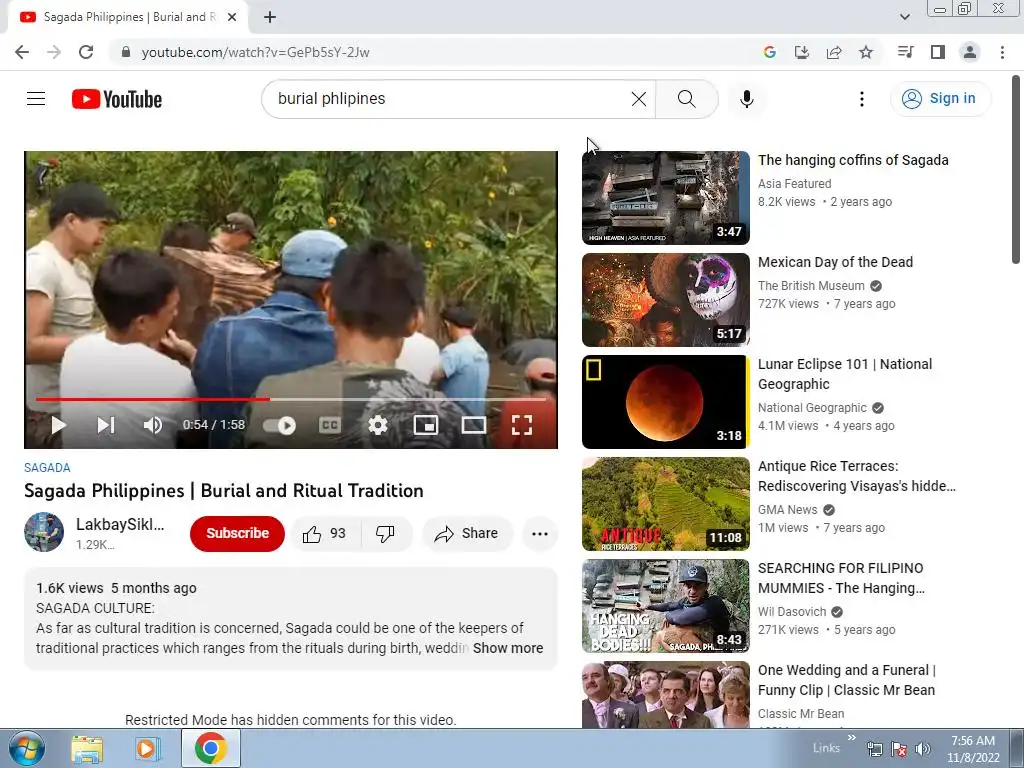Open a new browser tab
The height and width of the screenshot is (768, 1024).
pyautogui.click(x=270, y=18)
